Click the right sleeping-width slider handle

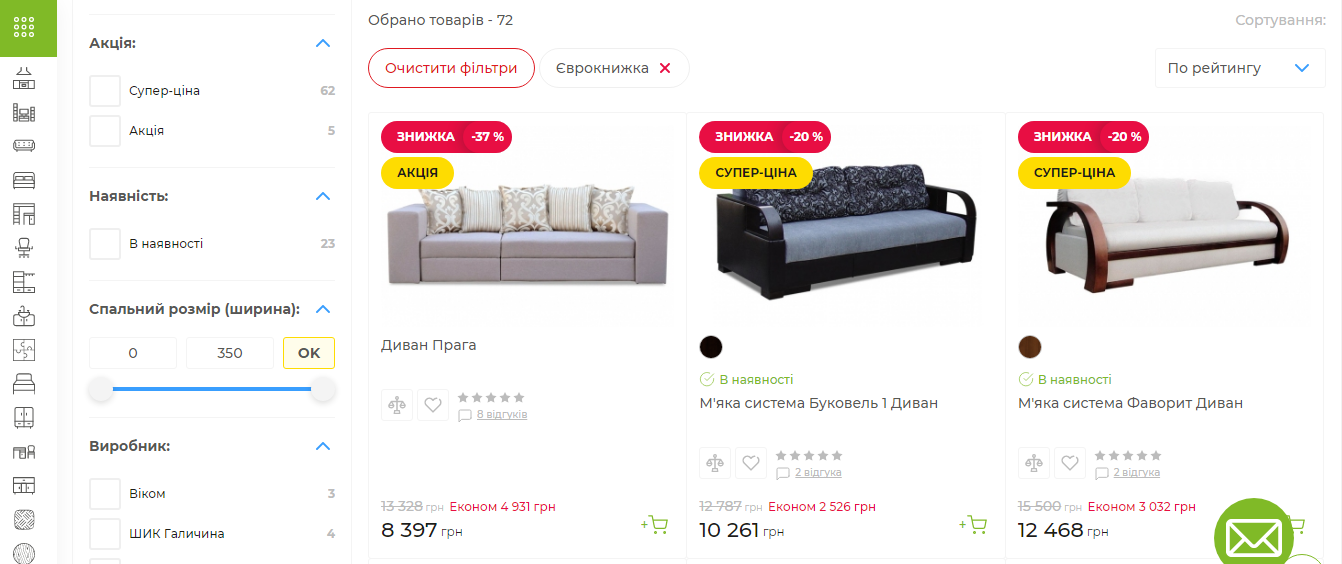(323, 389)
